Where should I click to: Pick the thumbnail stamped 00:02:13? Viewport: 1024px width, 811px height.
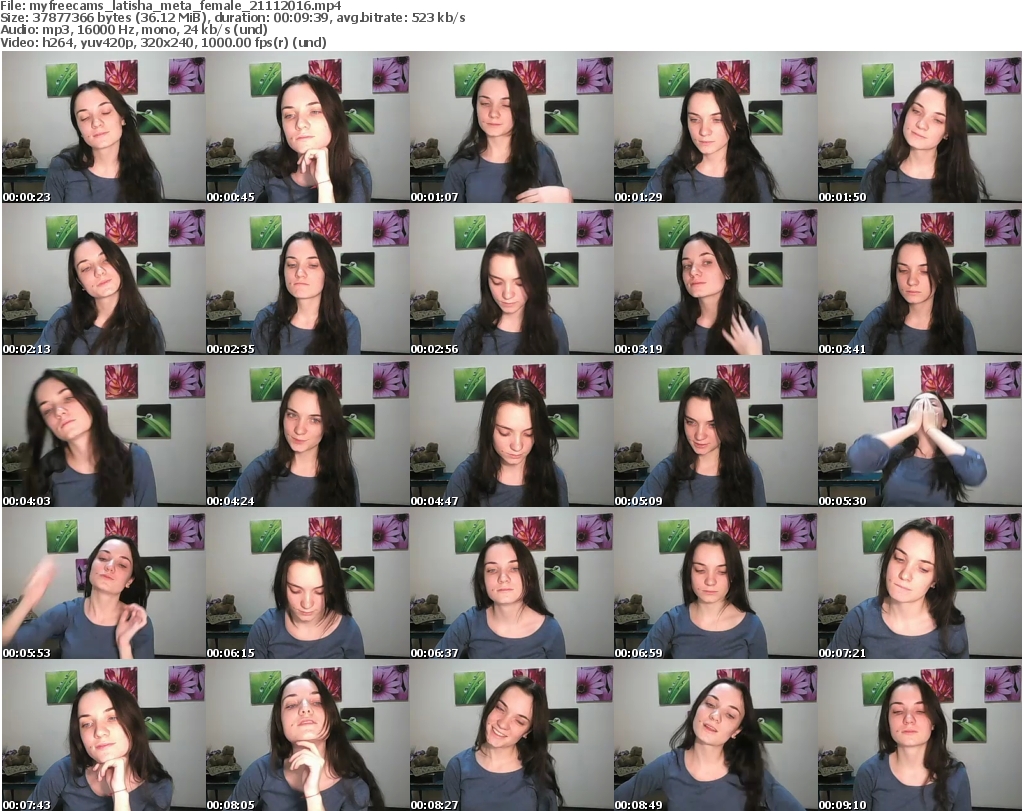point(104,279)
